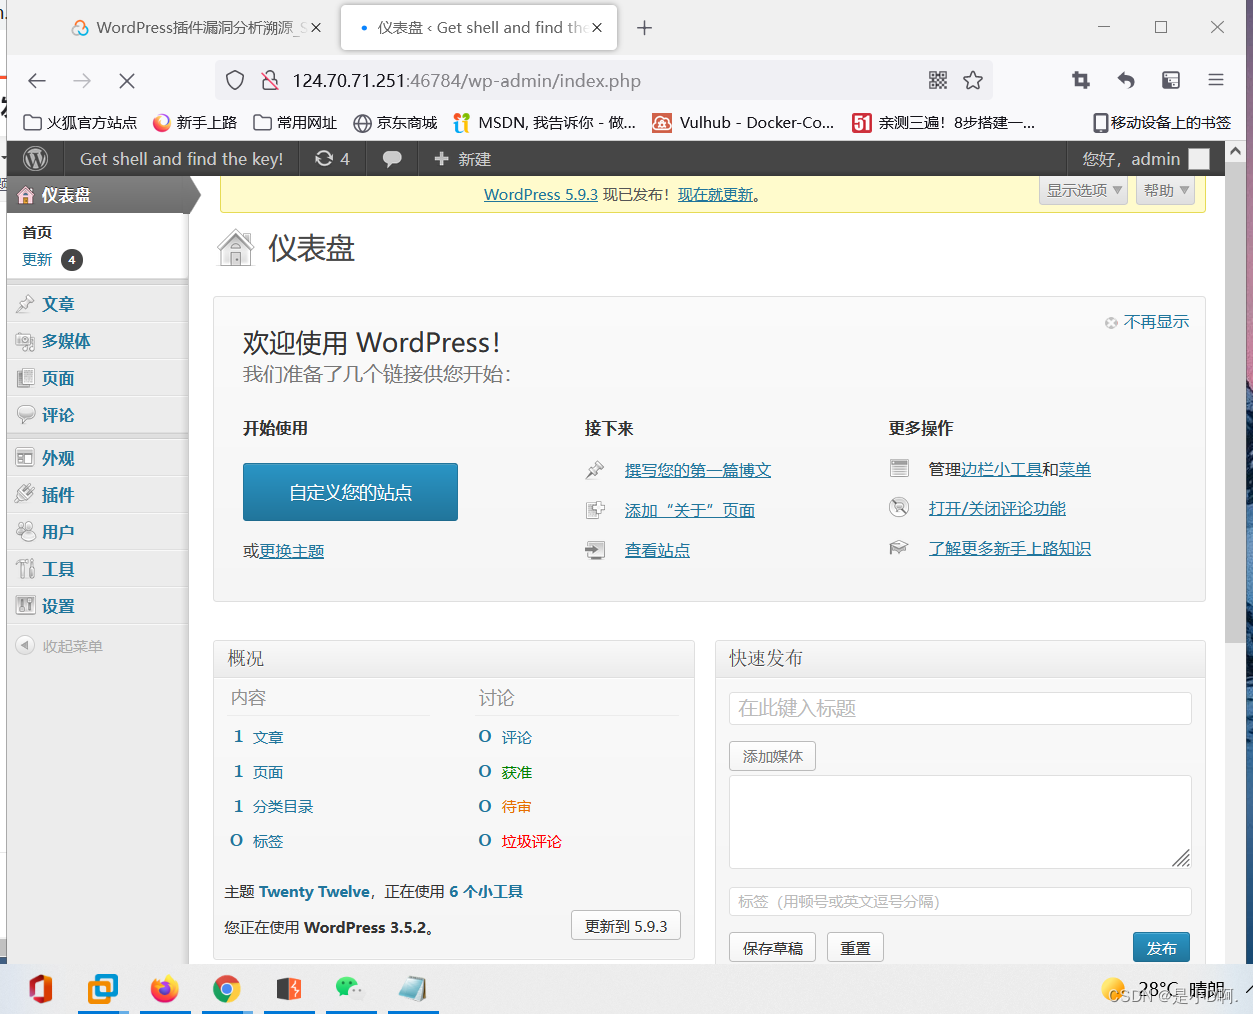Screen dimensions: 1253x1014
Task: Close the WordPress插件漏洞分析溯源 tab
Action: click(316, 28)
